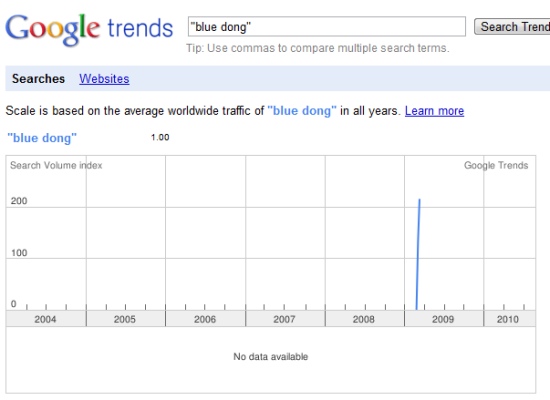This screenshot has width=550, height=400.
Task: Open the Websites tab
Action: point(104,79)
